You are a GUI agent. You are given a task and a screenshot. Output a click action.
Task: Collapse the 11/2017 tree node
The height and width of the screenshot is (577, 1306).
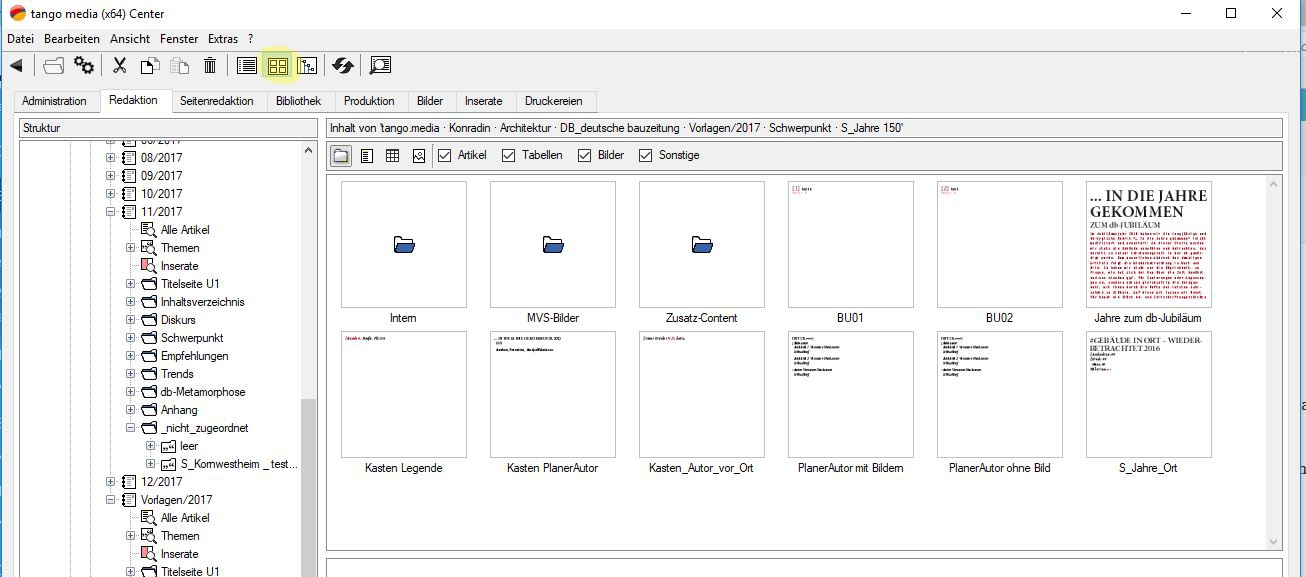[112, 212]
